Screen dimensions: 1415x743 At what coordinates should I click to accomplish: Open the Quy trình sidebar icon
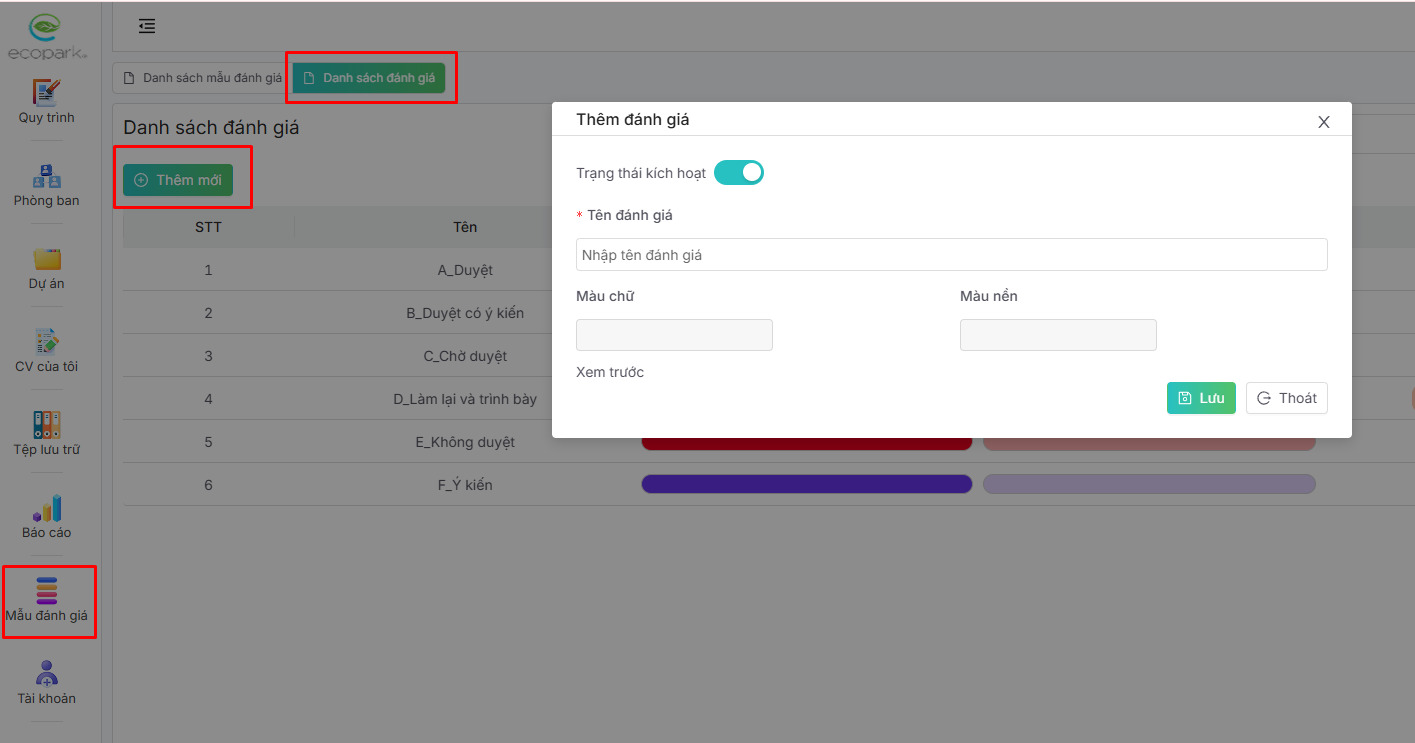point(47,94)
